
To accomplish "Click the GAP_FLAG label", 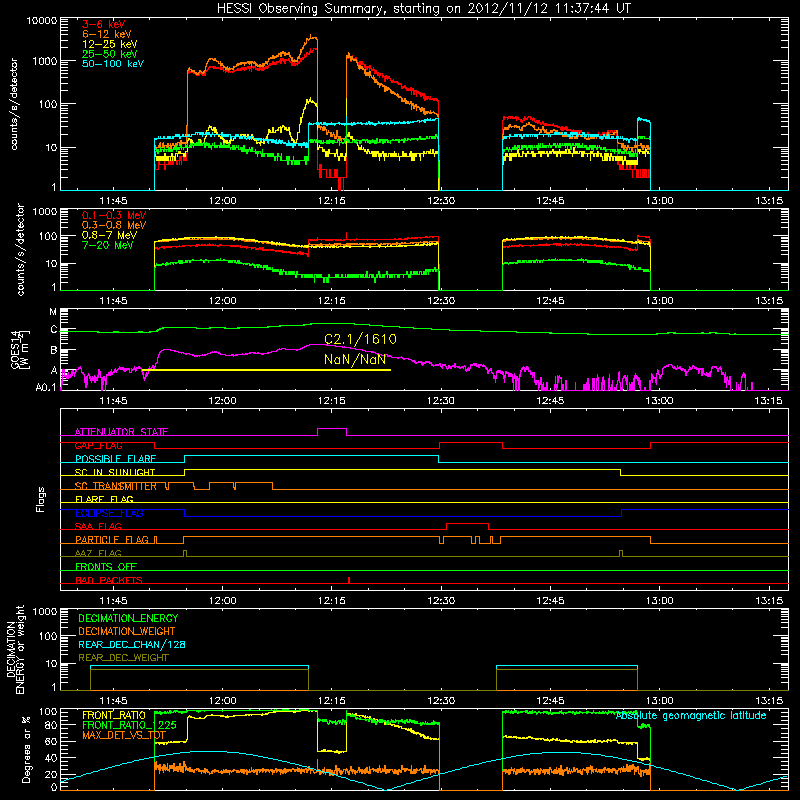I will point(98,445).
